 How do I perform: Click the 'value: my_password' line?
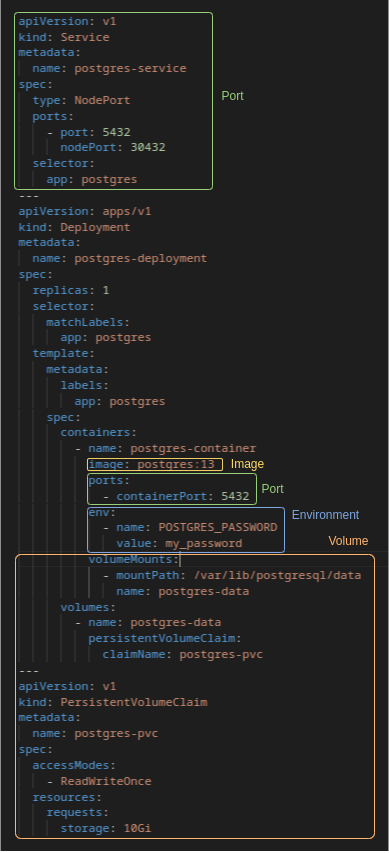tap(179, 543)
